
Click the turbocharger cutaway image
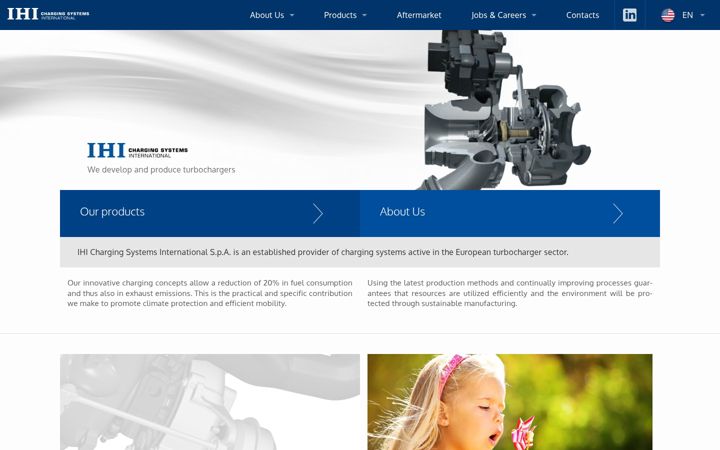point(504,110)
